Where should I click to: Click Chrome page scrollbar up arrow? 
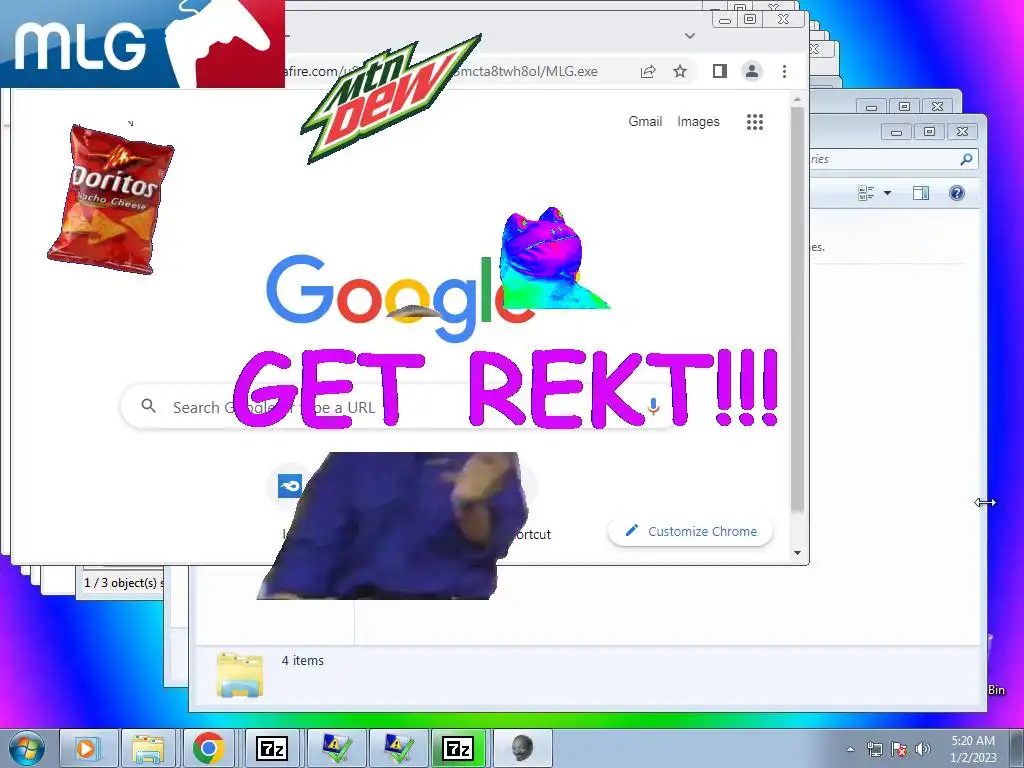tap(797, 100)
